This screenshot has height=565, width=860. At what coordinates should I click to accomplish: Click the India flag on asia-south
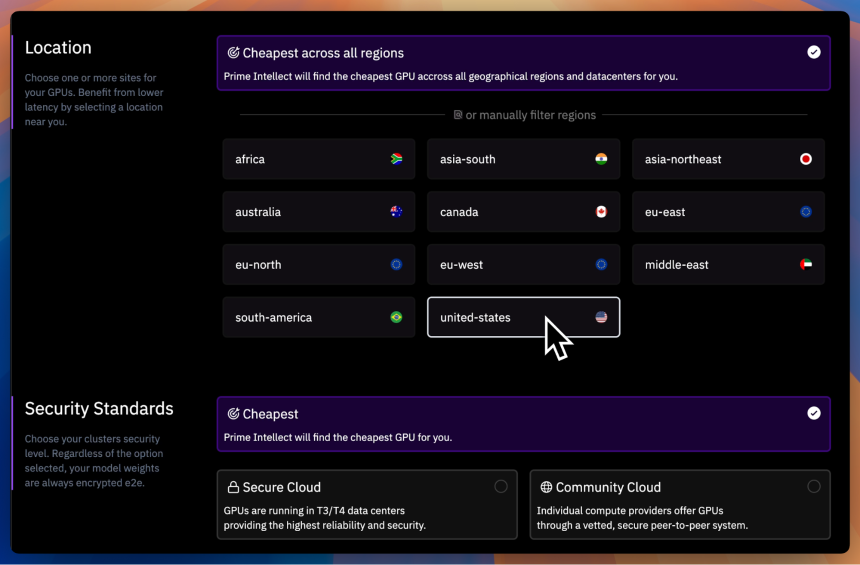pyautogui.click(x=601, y=159)
